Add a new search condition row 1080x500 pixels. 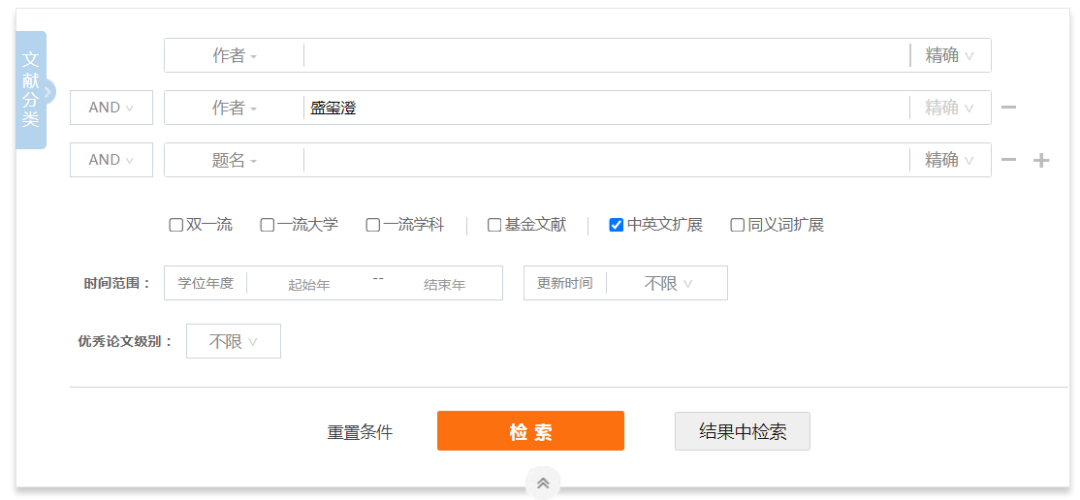[x=1041, y=160]
